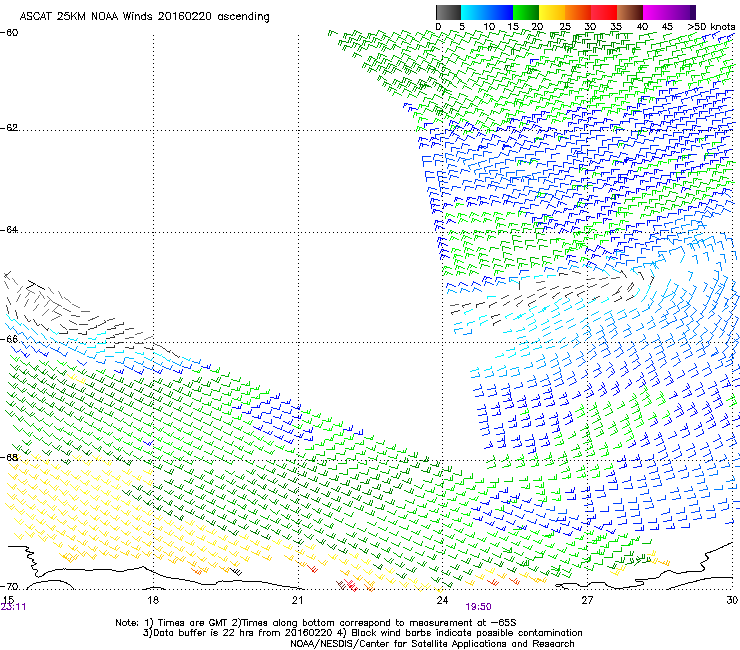740x650 pixels.
Task: Click the brown 35–40 knots legend swatch
Action: [x=630, y=12]
